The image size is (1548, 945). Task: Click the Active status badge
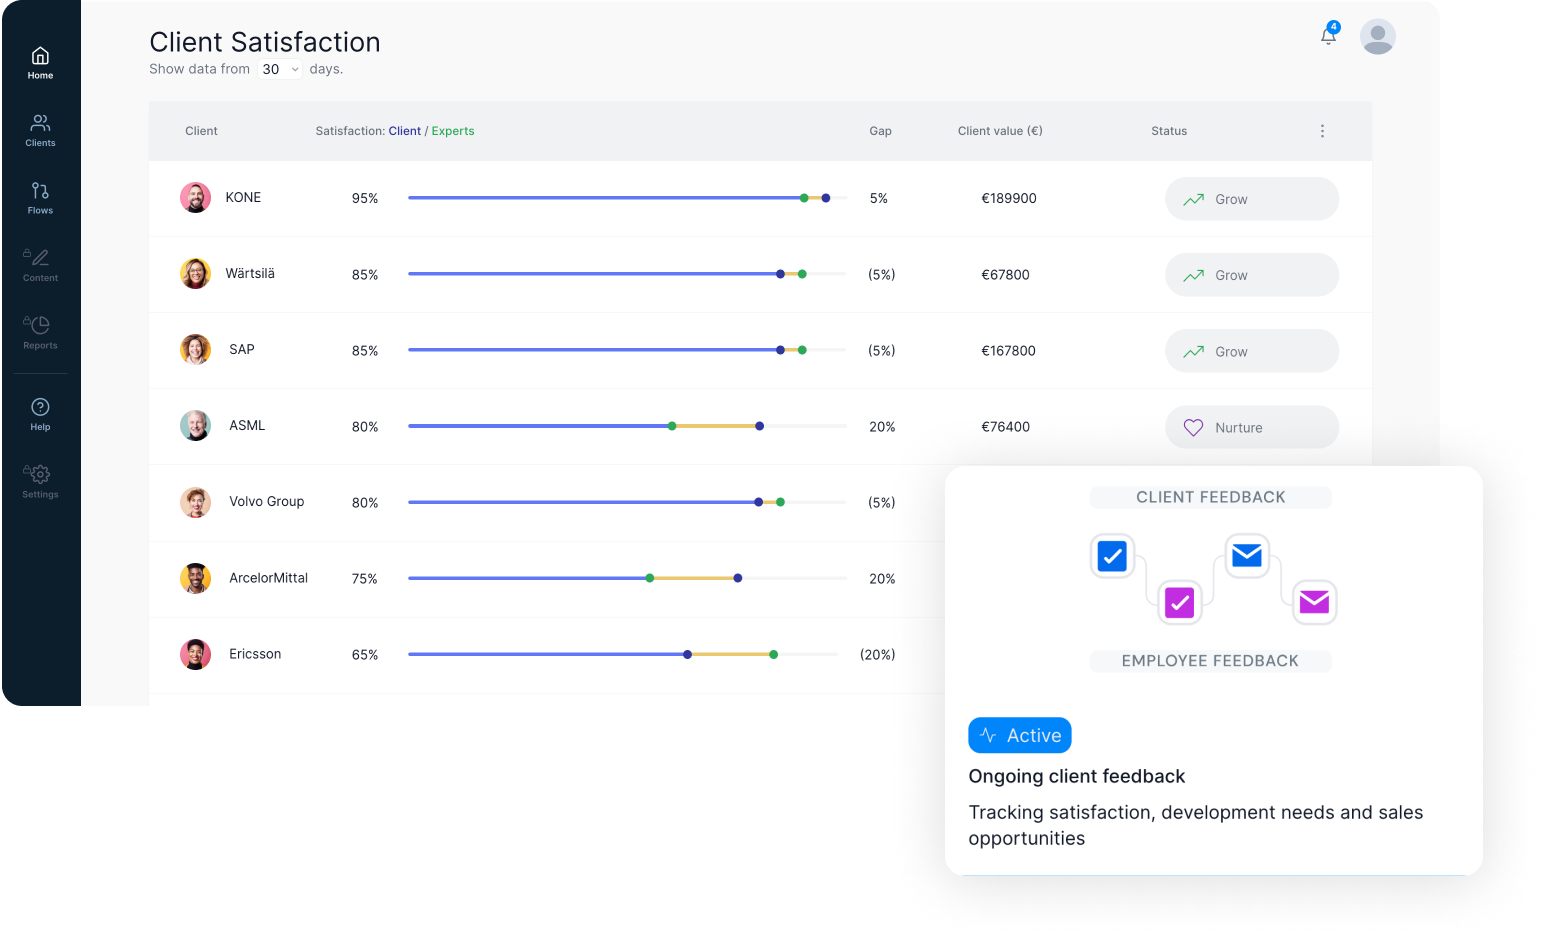tap(1020, 736)
